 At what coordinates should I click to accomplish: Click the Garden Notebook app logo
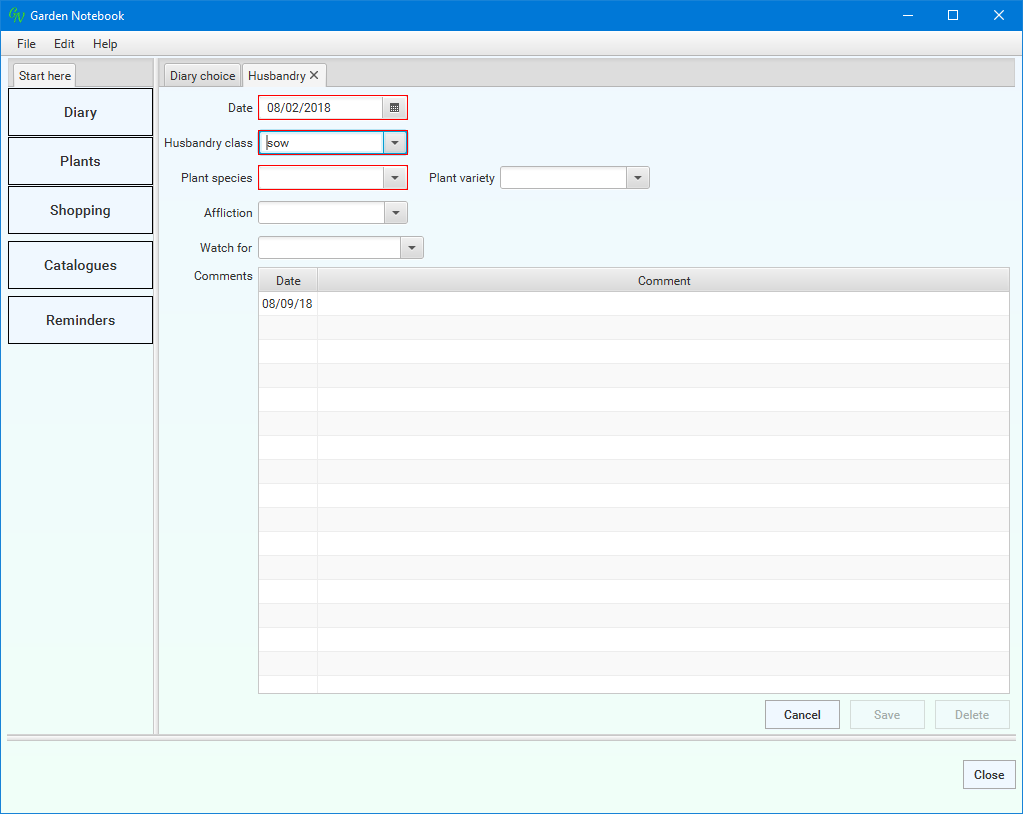pos(15,16)
